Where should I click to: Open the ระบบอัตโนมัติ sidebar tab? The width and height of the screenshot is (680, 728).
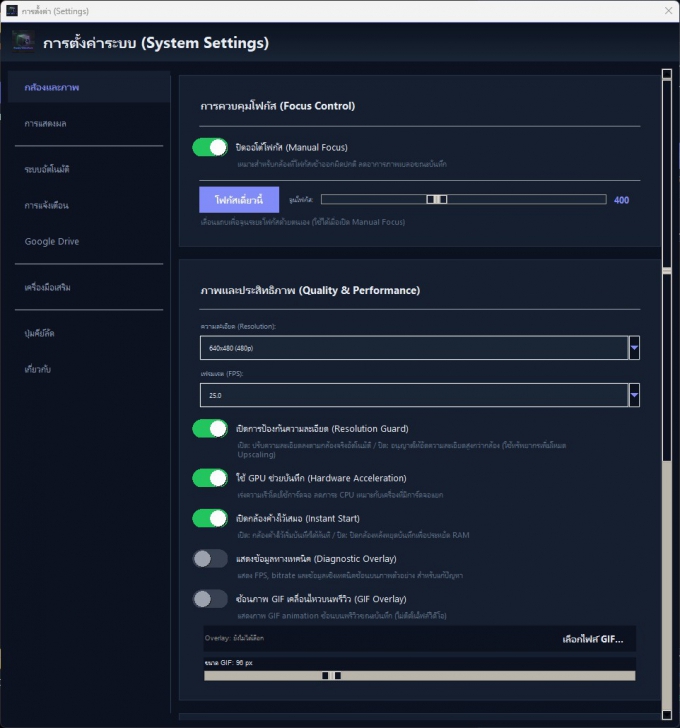pyautogui.click(x=89, y=169)
